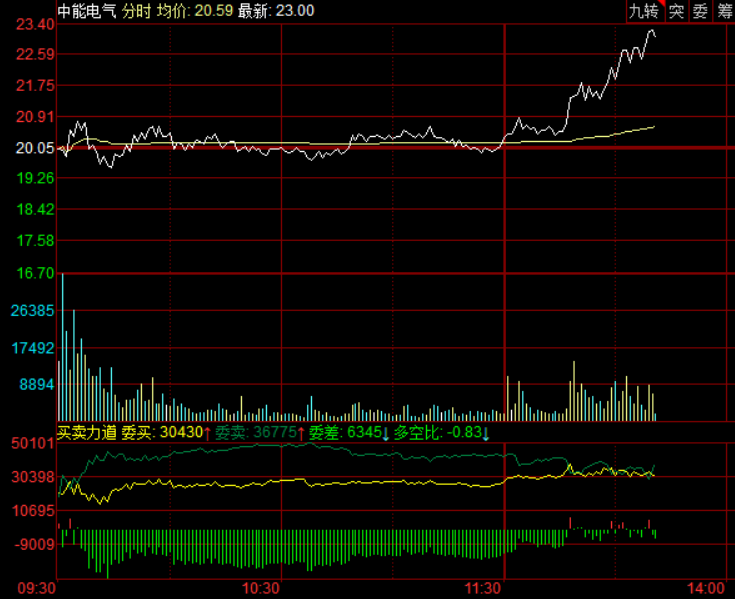Screen dimensions: 735x599
Task: Click the 16.70 price axis label
Action: (35, 273)
